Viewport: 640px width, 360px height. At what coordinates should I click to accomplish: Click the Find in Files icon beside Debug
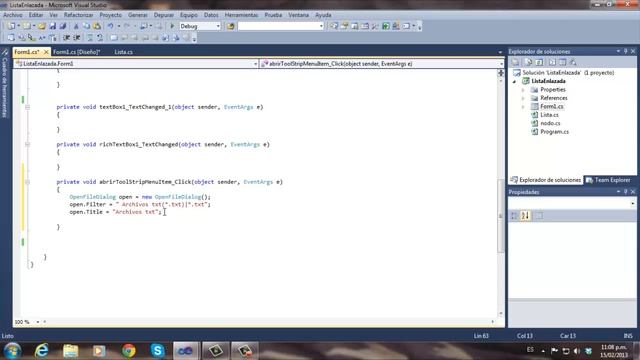pyautogui.click(x=231, y=26)
